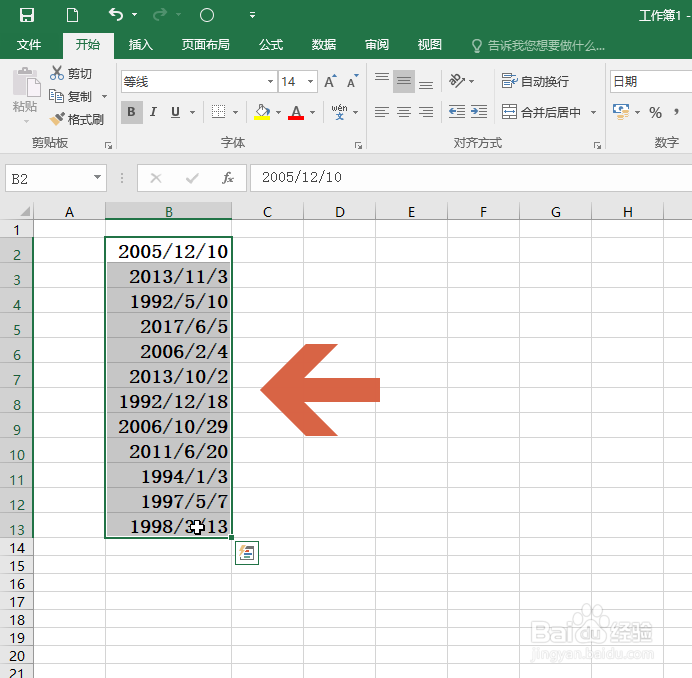Open fill color dropdown arrow
The height and width of the screenshot is (678, 692).
tap(278, 113)
